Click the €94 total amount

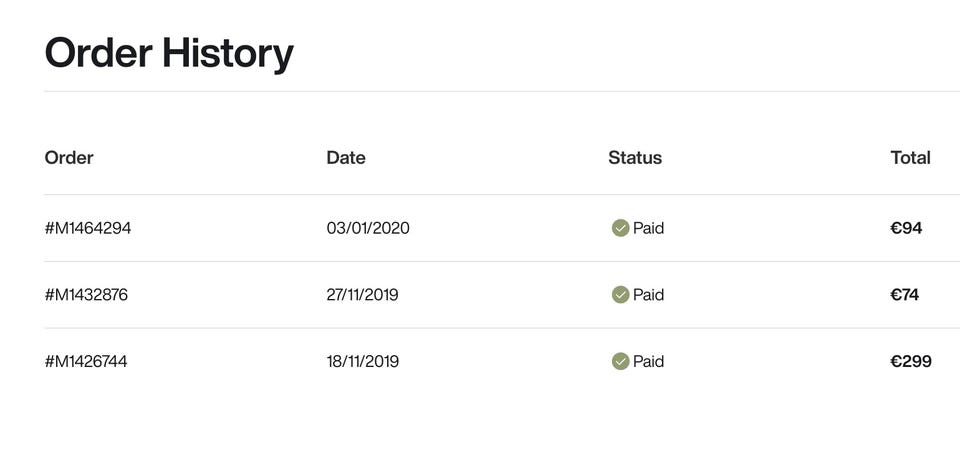tap(906, 228)
